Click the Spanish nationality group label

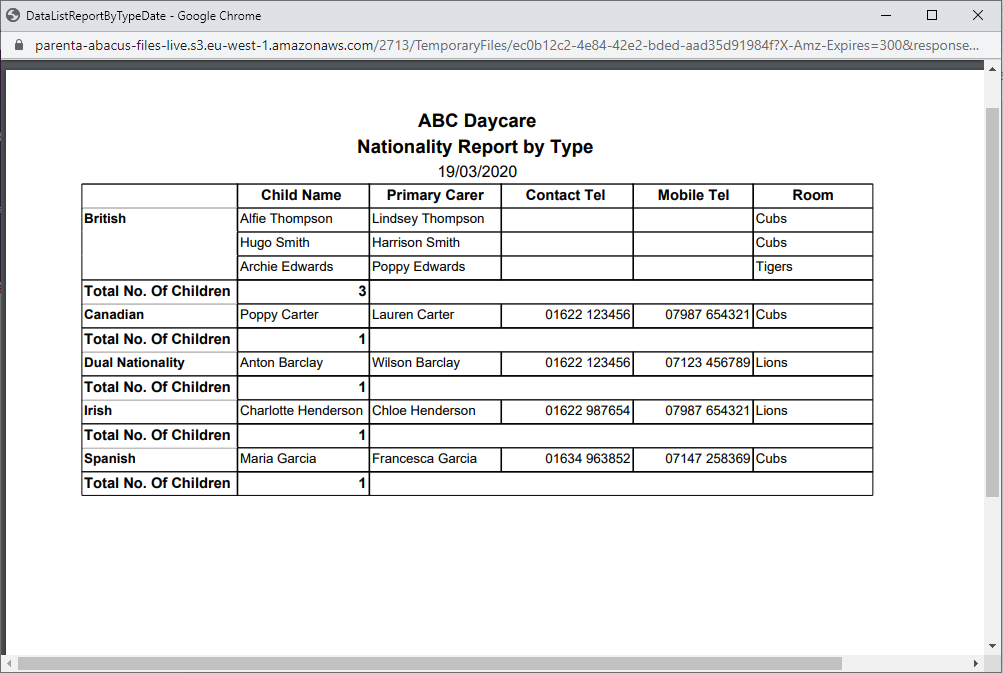pos(110,459)
